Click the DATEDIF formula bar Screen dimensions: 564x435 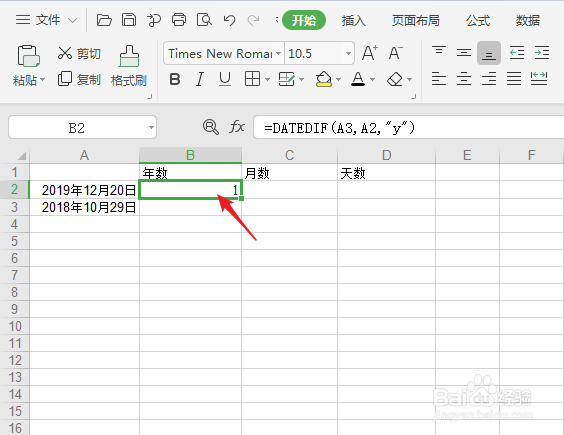(x=409, y=127)
